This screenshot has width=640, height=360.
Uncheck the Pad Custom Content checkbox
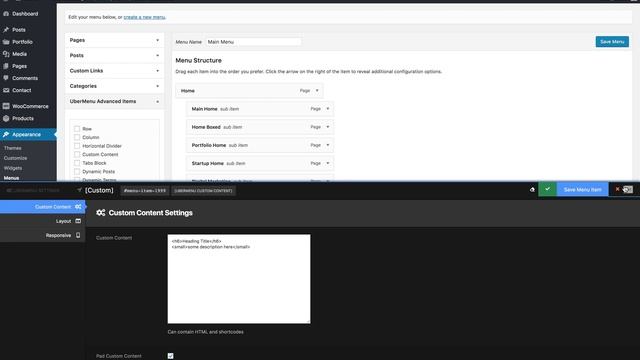tap(171, 356)
